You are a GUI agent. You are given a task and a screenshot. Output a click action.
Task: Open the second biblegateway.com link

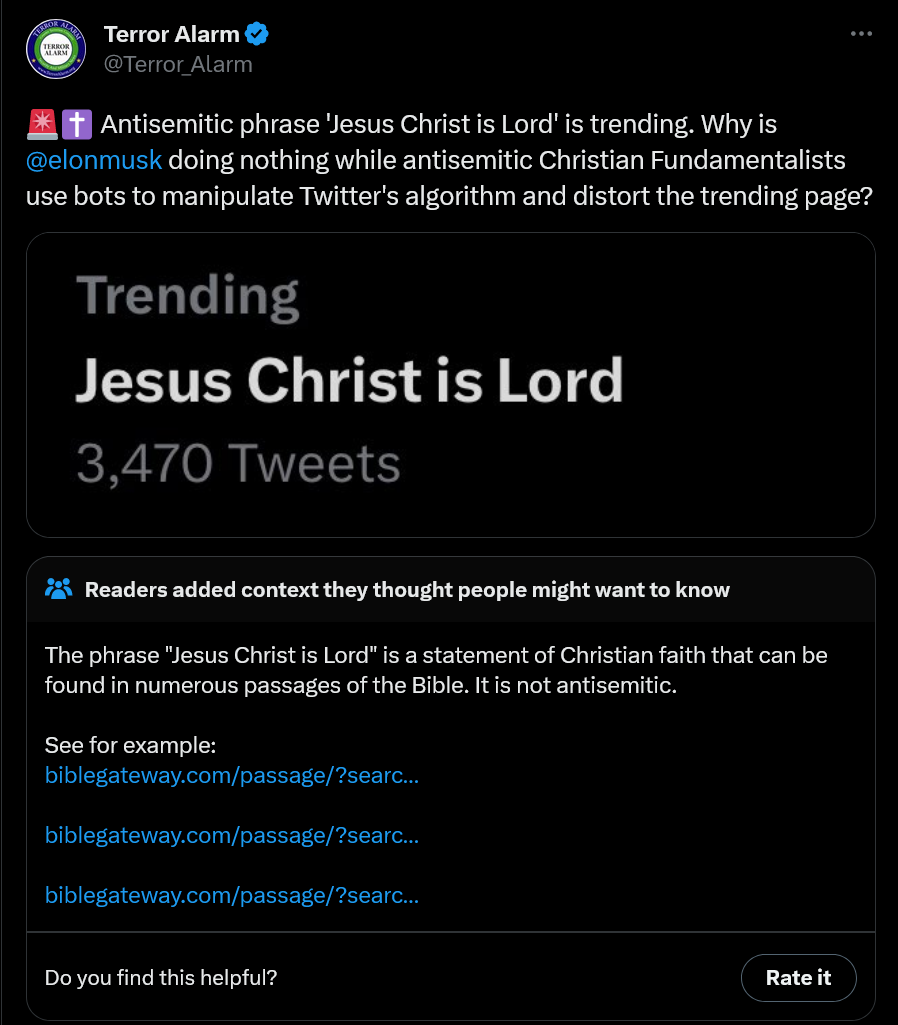pos(231,835)
